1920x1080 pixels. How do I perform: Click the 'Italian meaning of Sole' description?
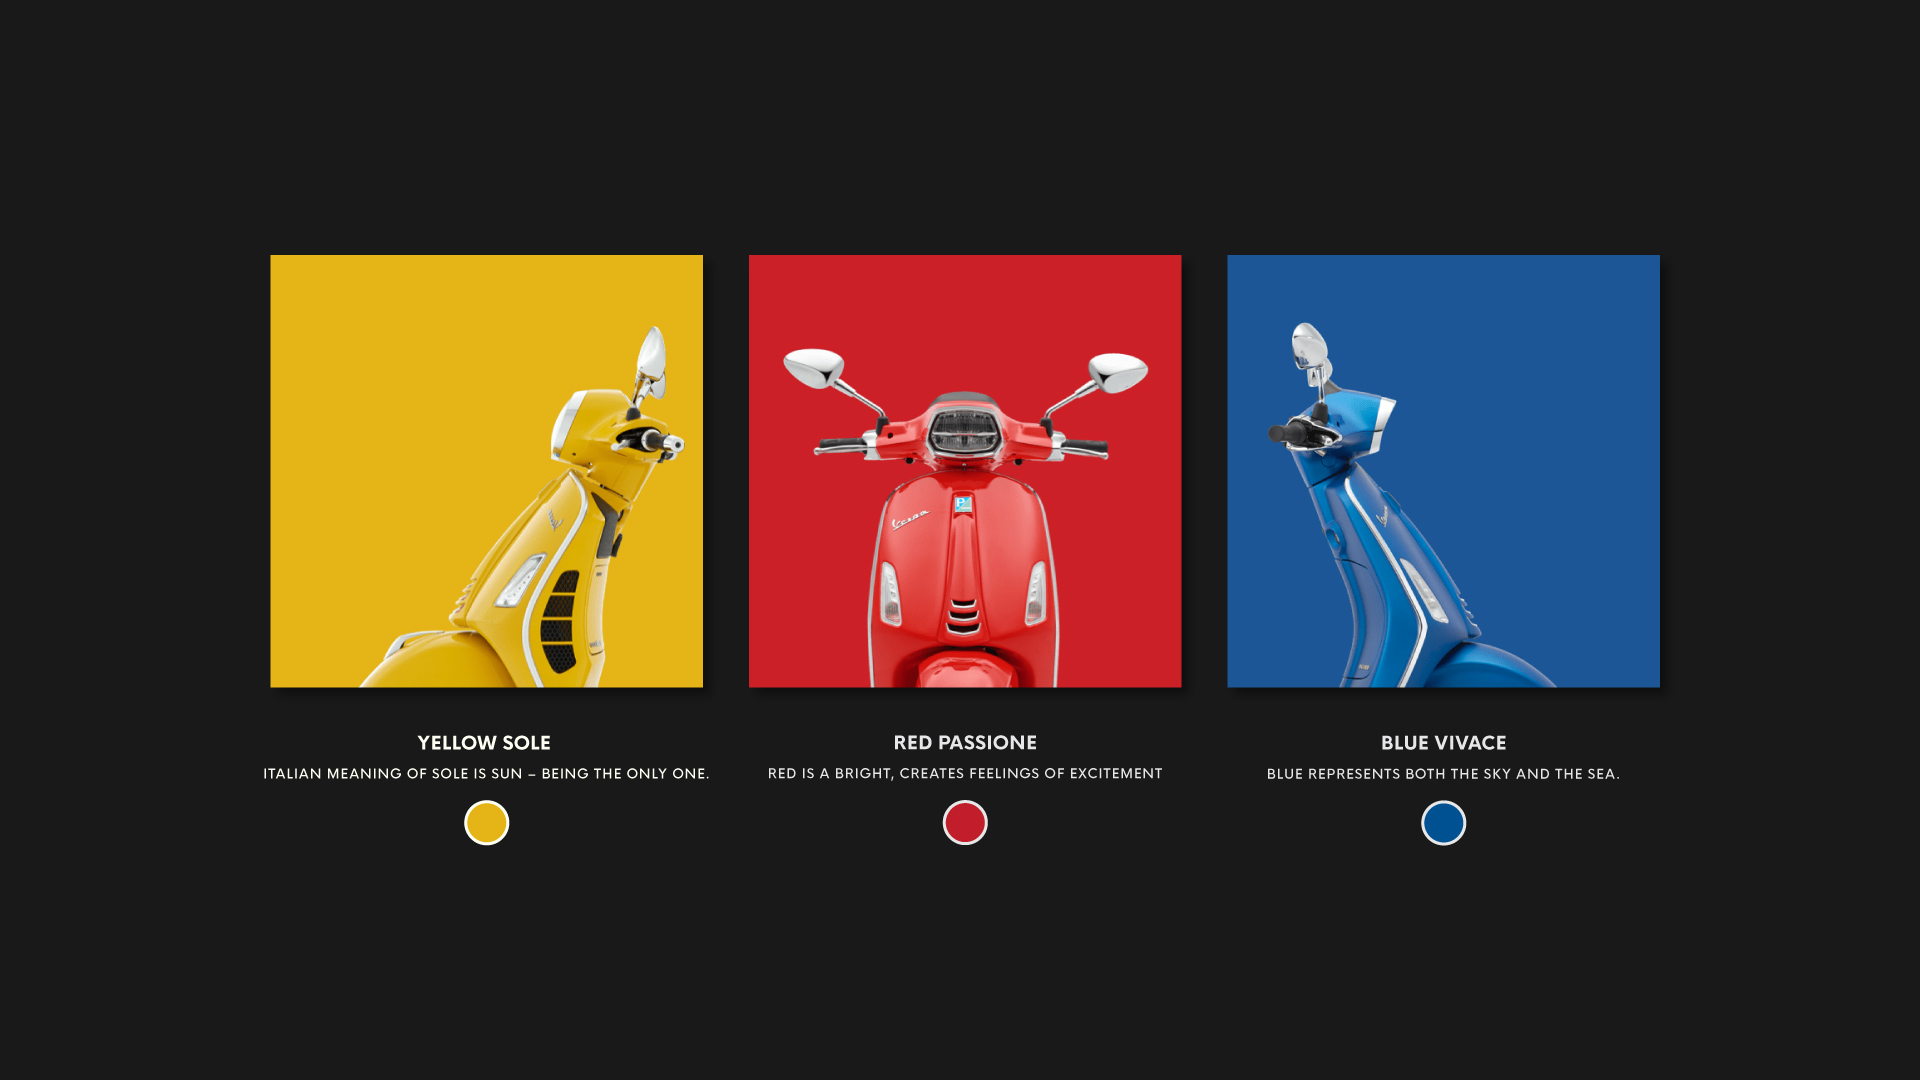(486, 774)
